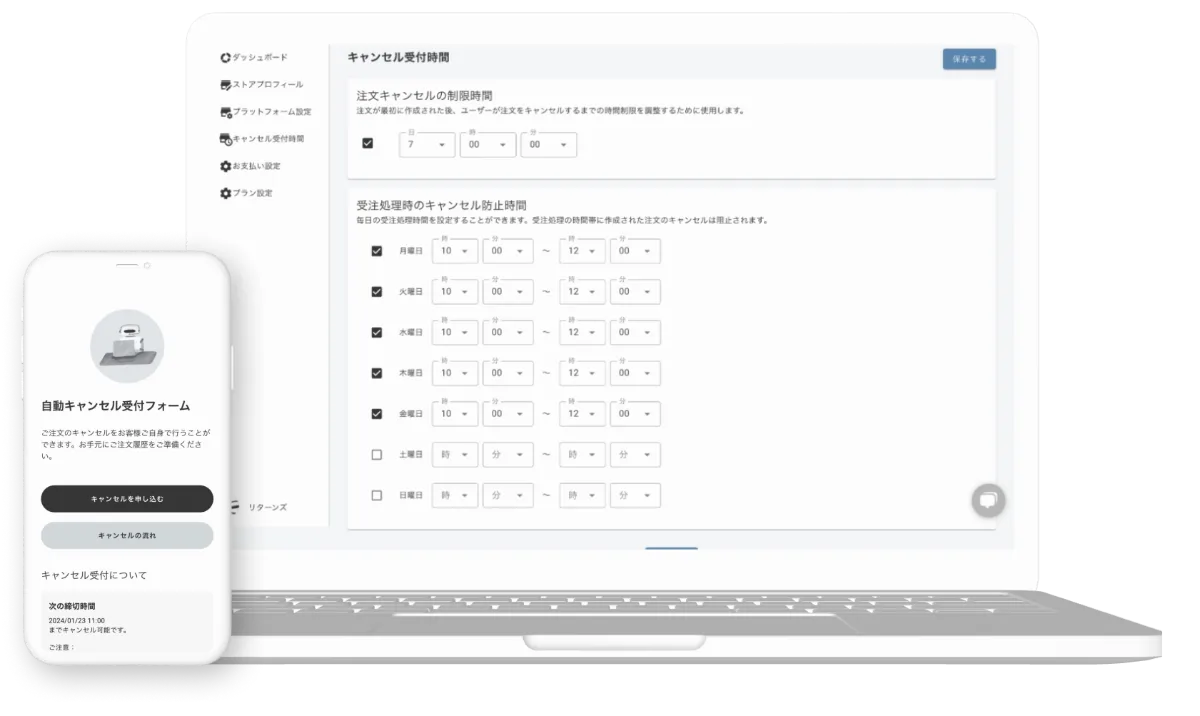The width and height of the screenshot is (1200, 716).
Task: Click the cancel reception time icon
Action: [x=226, y=139]
